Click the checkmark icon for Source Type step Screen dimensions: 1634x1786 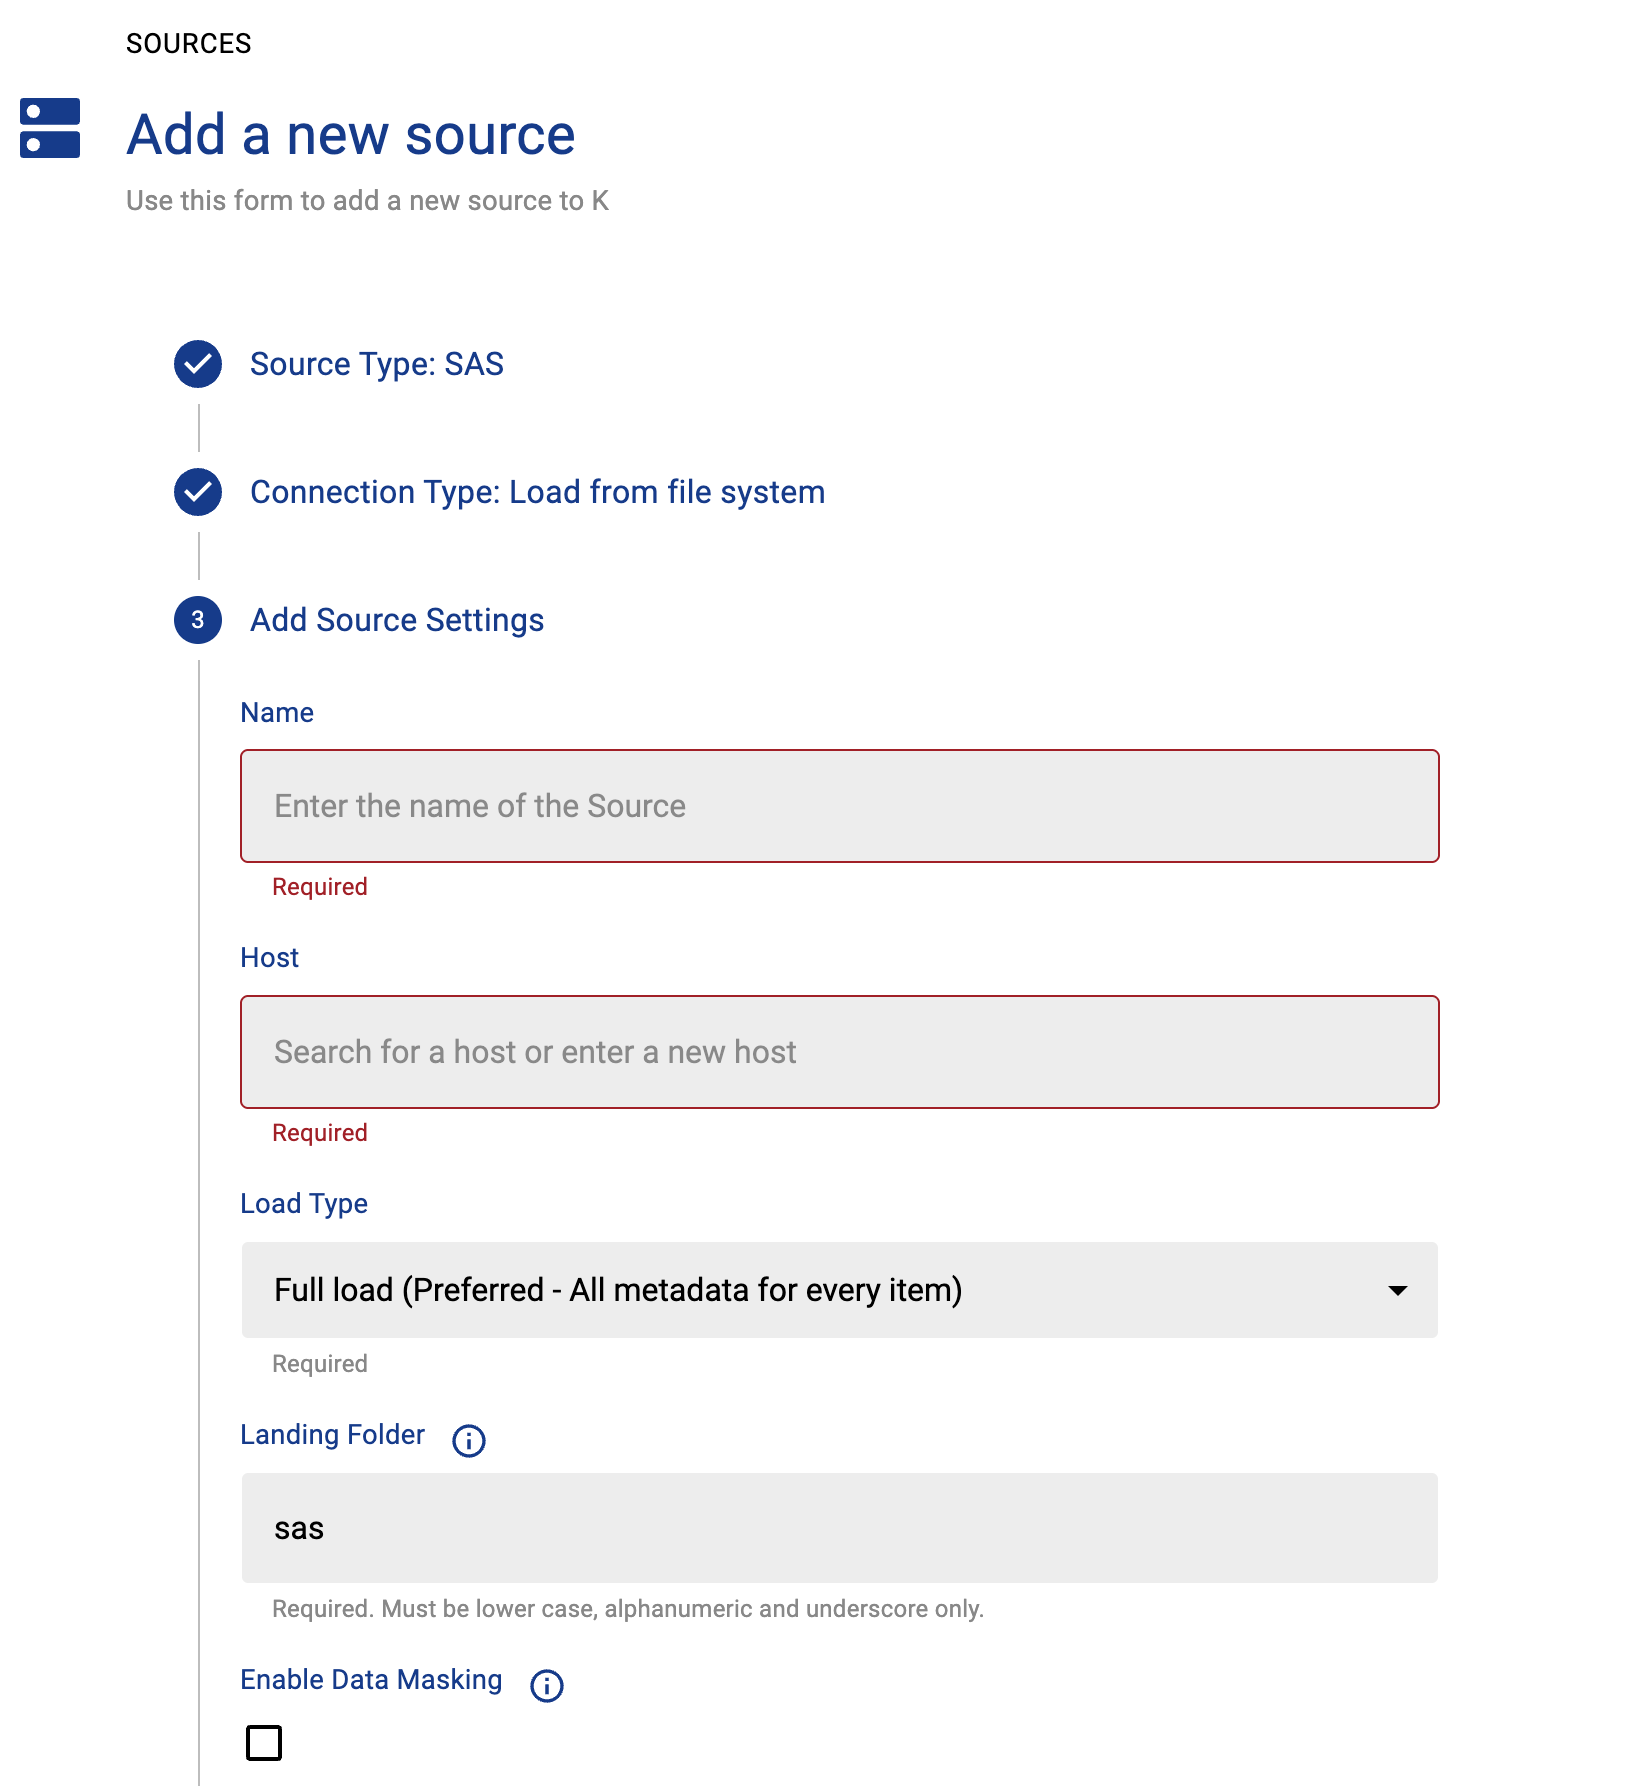click(198, 364)
